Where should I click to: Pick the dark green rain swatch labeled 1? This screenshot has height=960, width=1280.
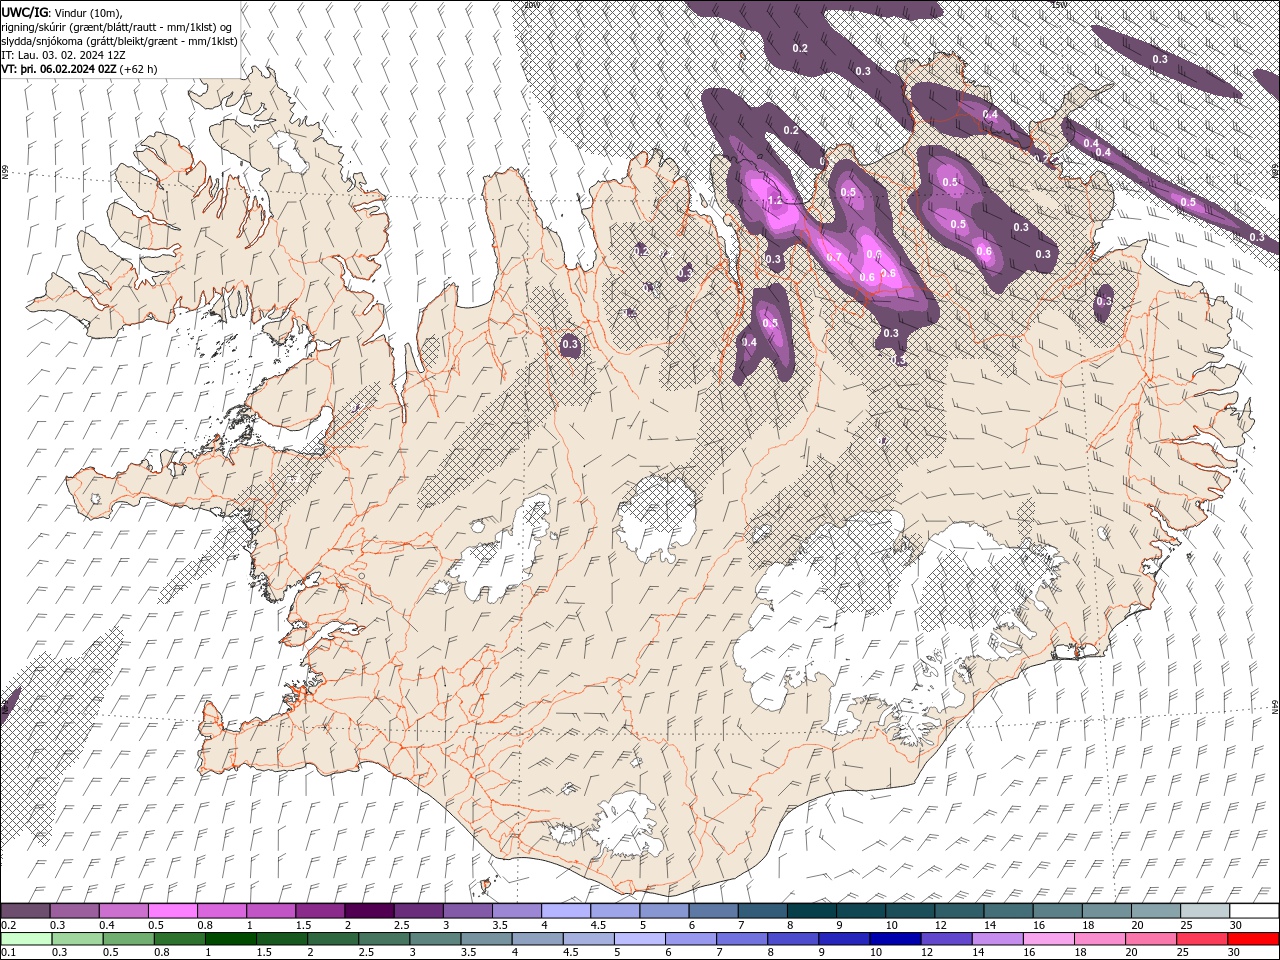pos(230,939)
